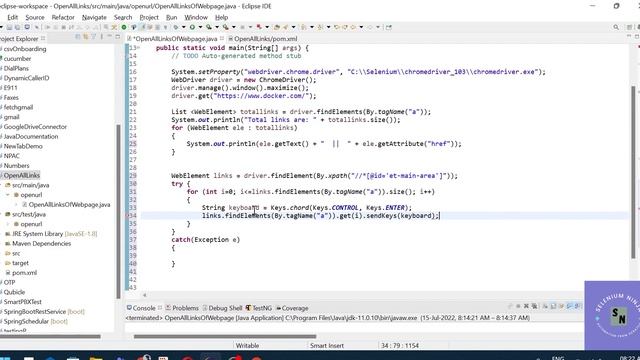Switch to the TestNG tab
640x360 pixels.
(259, 308)
